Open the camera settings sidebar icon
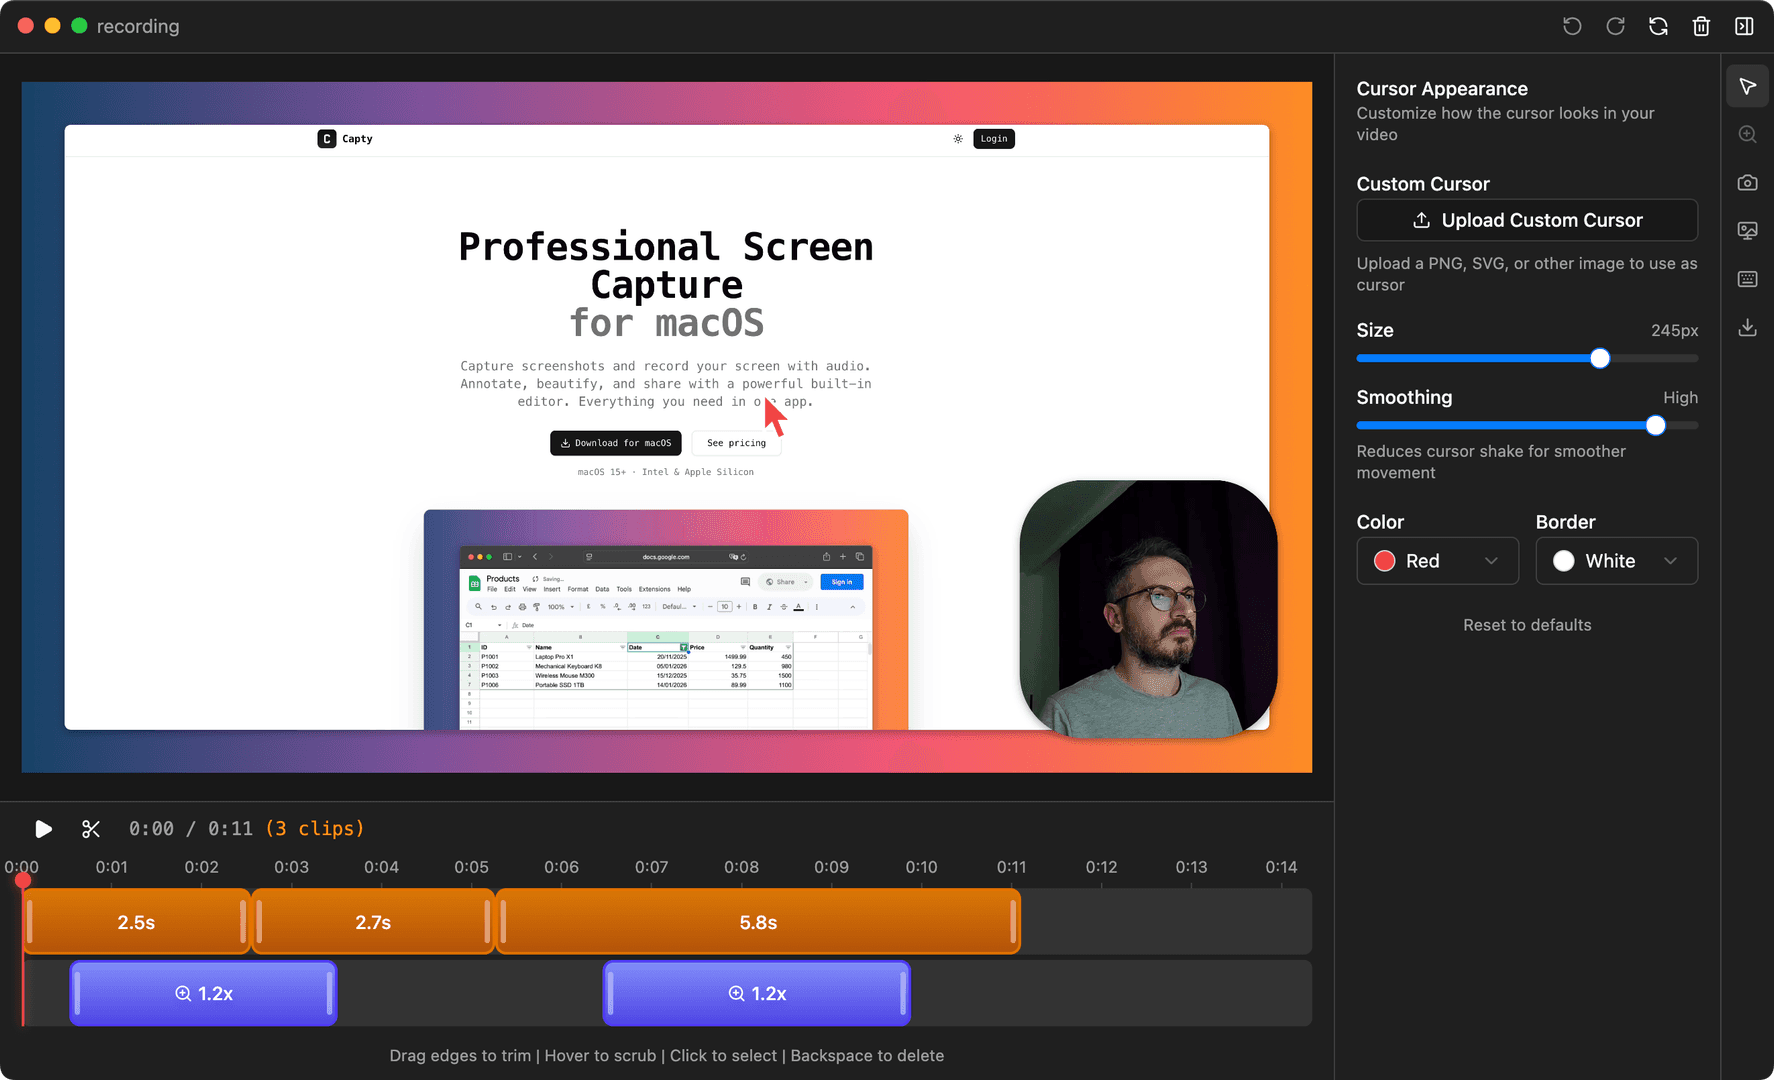Viewport: 1774px width, 1080px height. [1747, 183]
